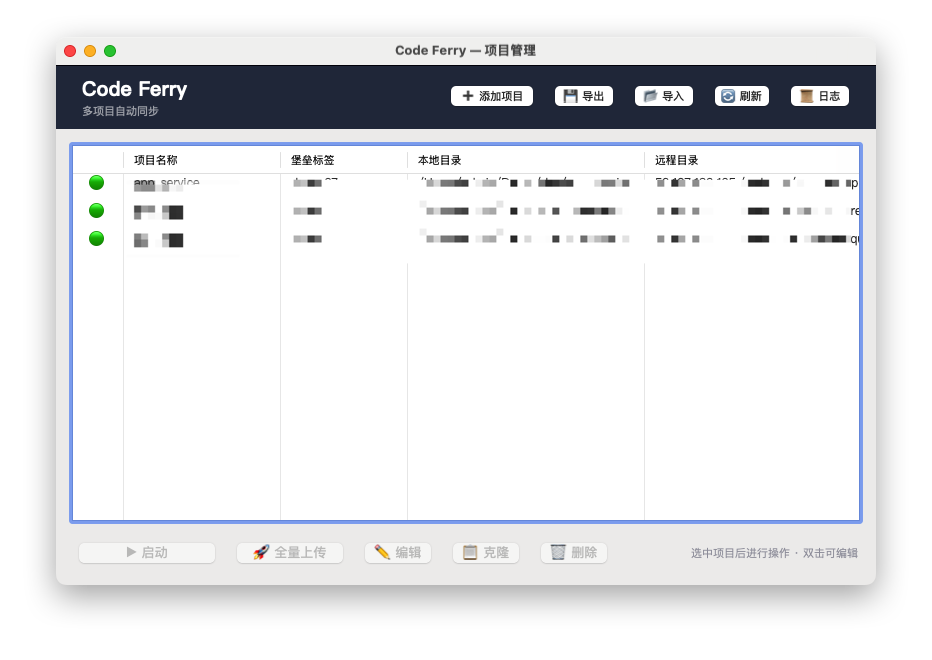The image size is (932, 660).
Task: Select the first project row green status dot
Action: click(x=96, y=183)
